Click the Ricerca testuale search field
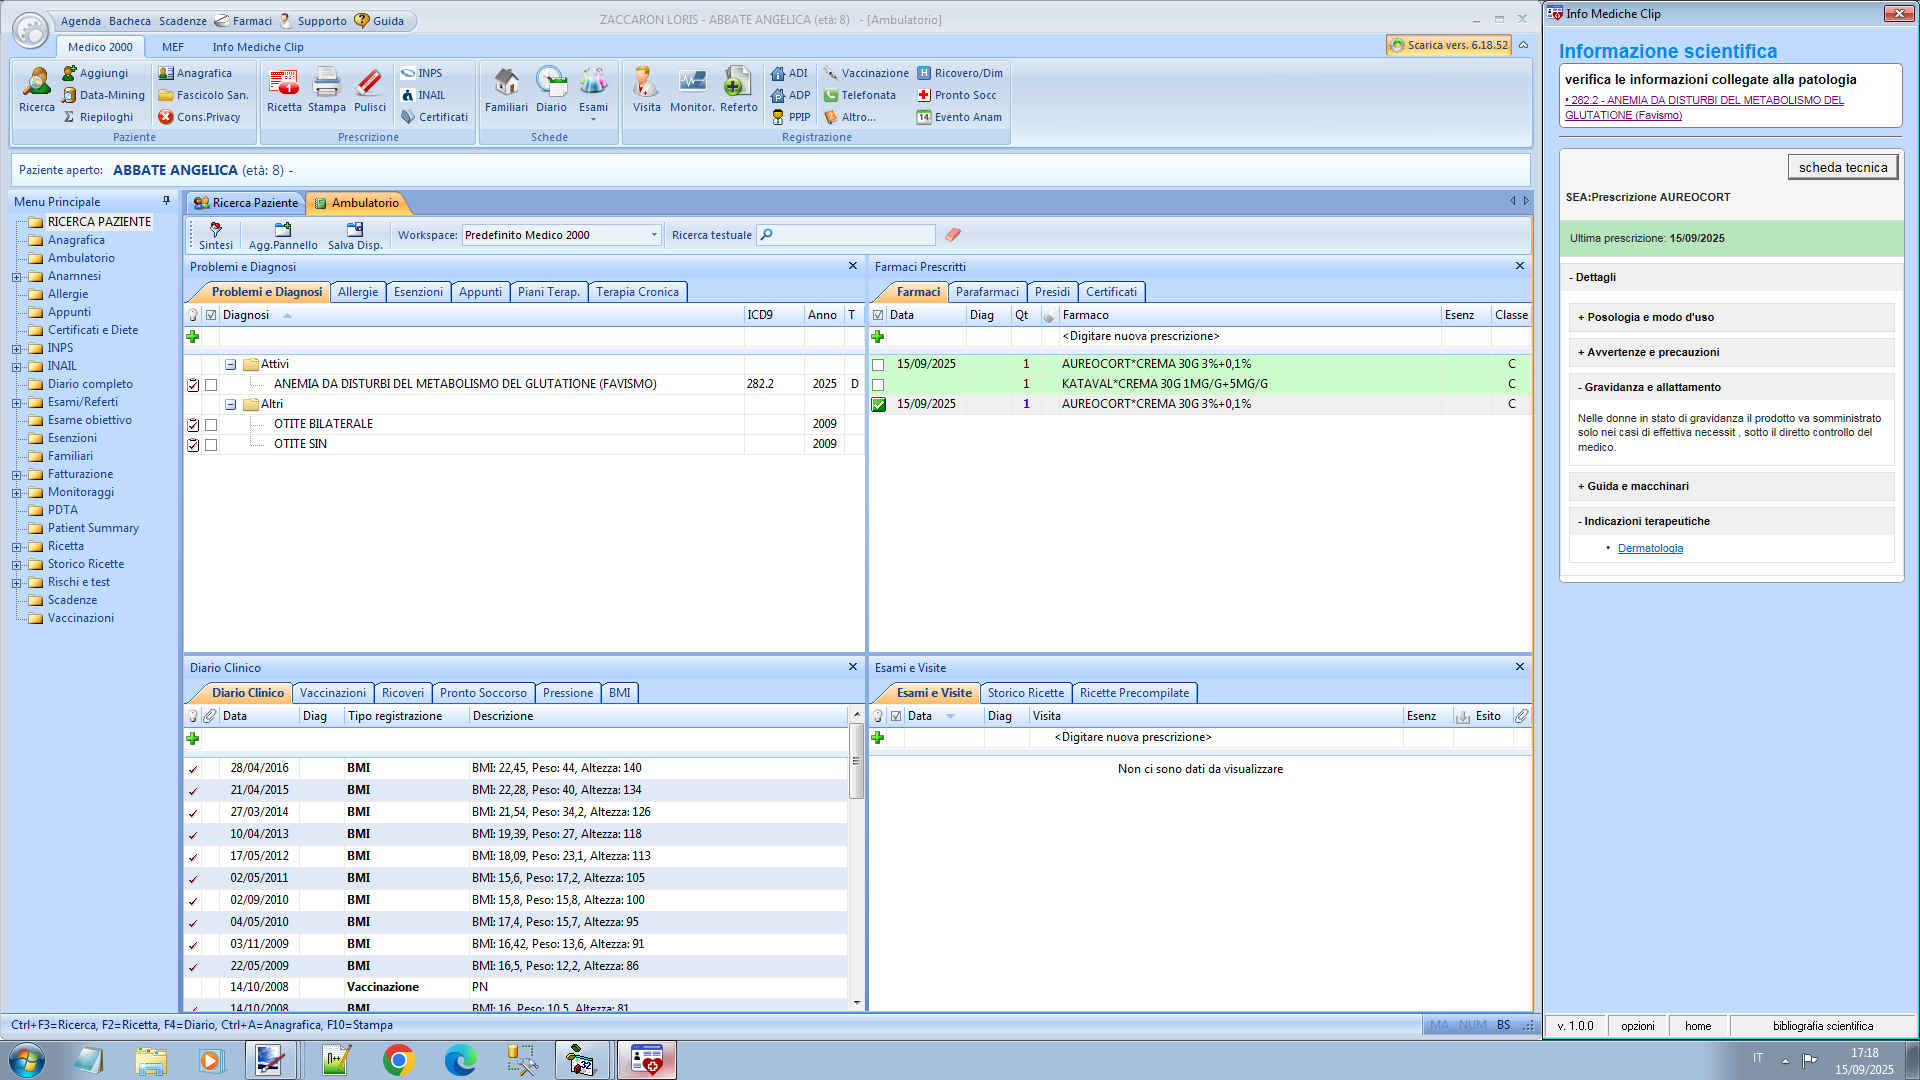 point(850,235)
